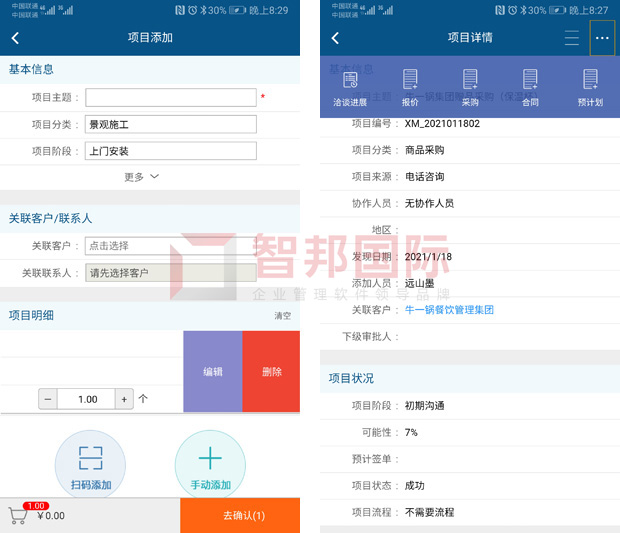Click the 1.00 quantity field

(x=87, y=399)
